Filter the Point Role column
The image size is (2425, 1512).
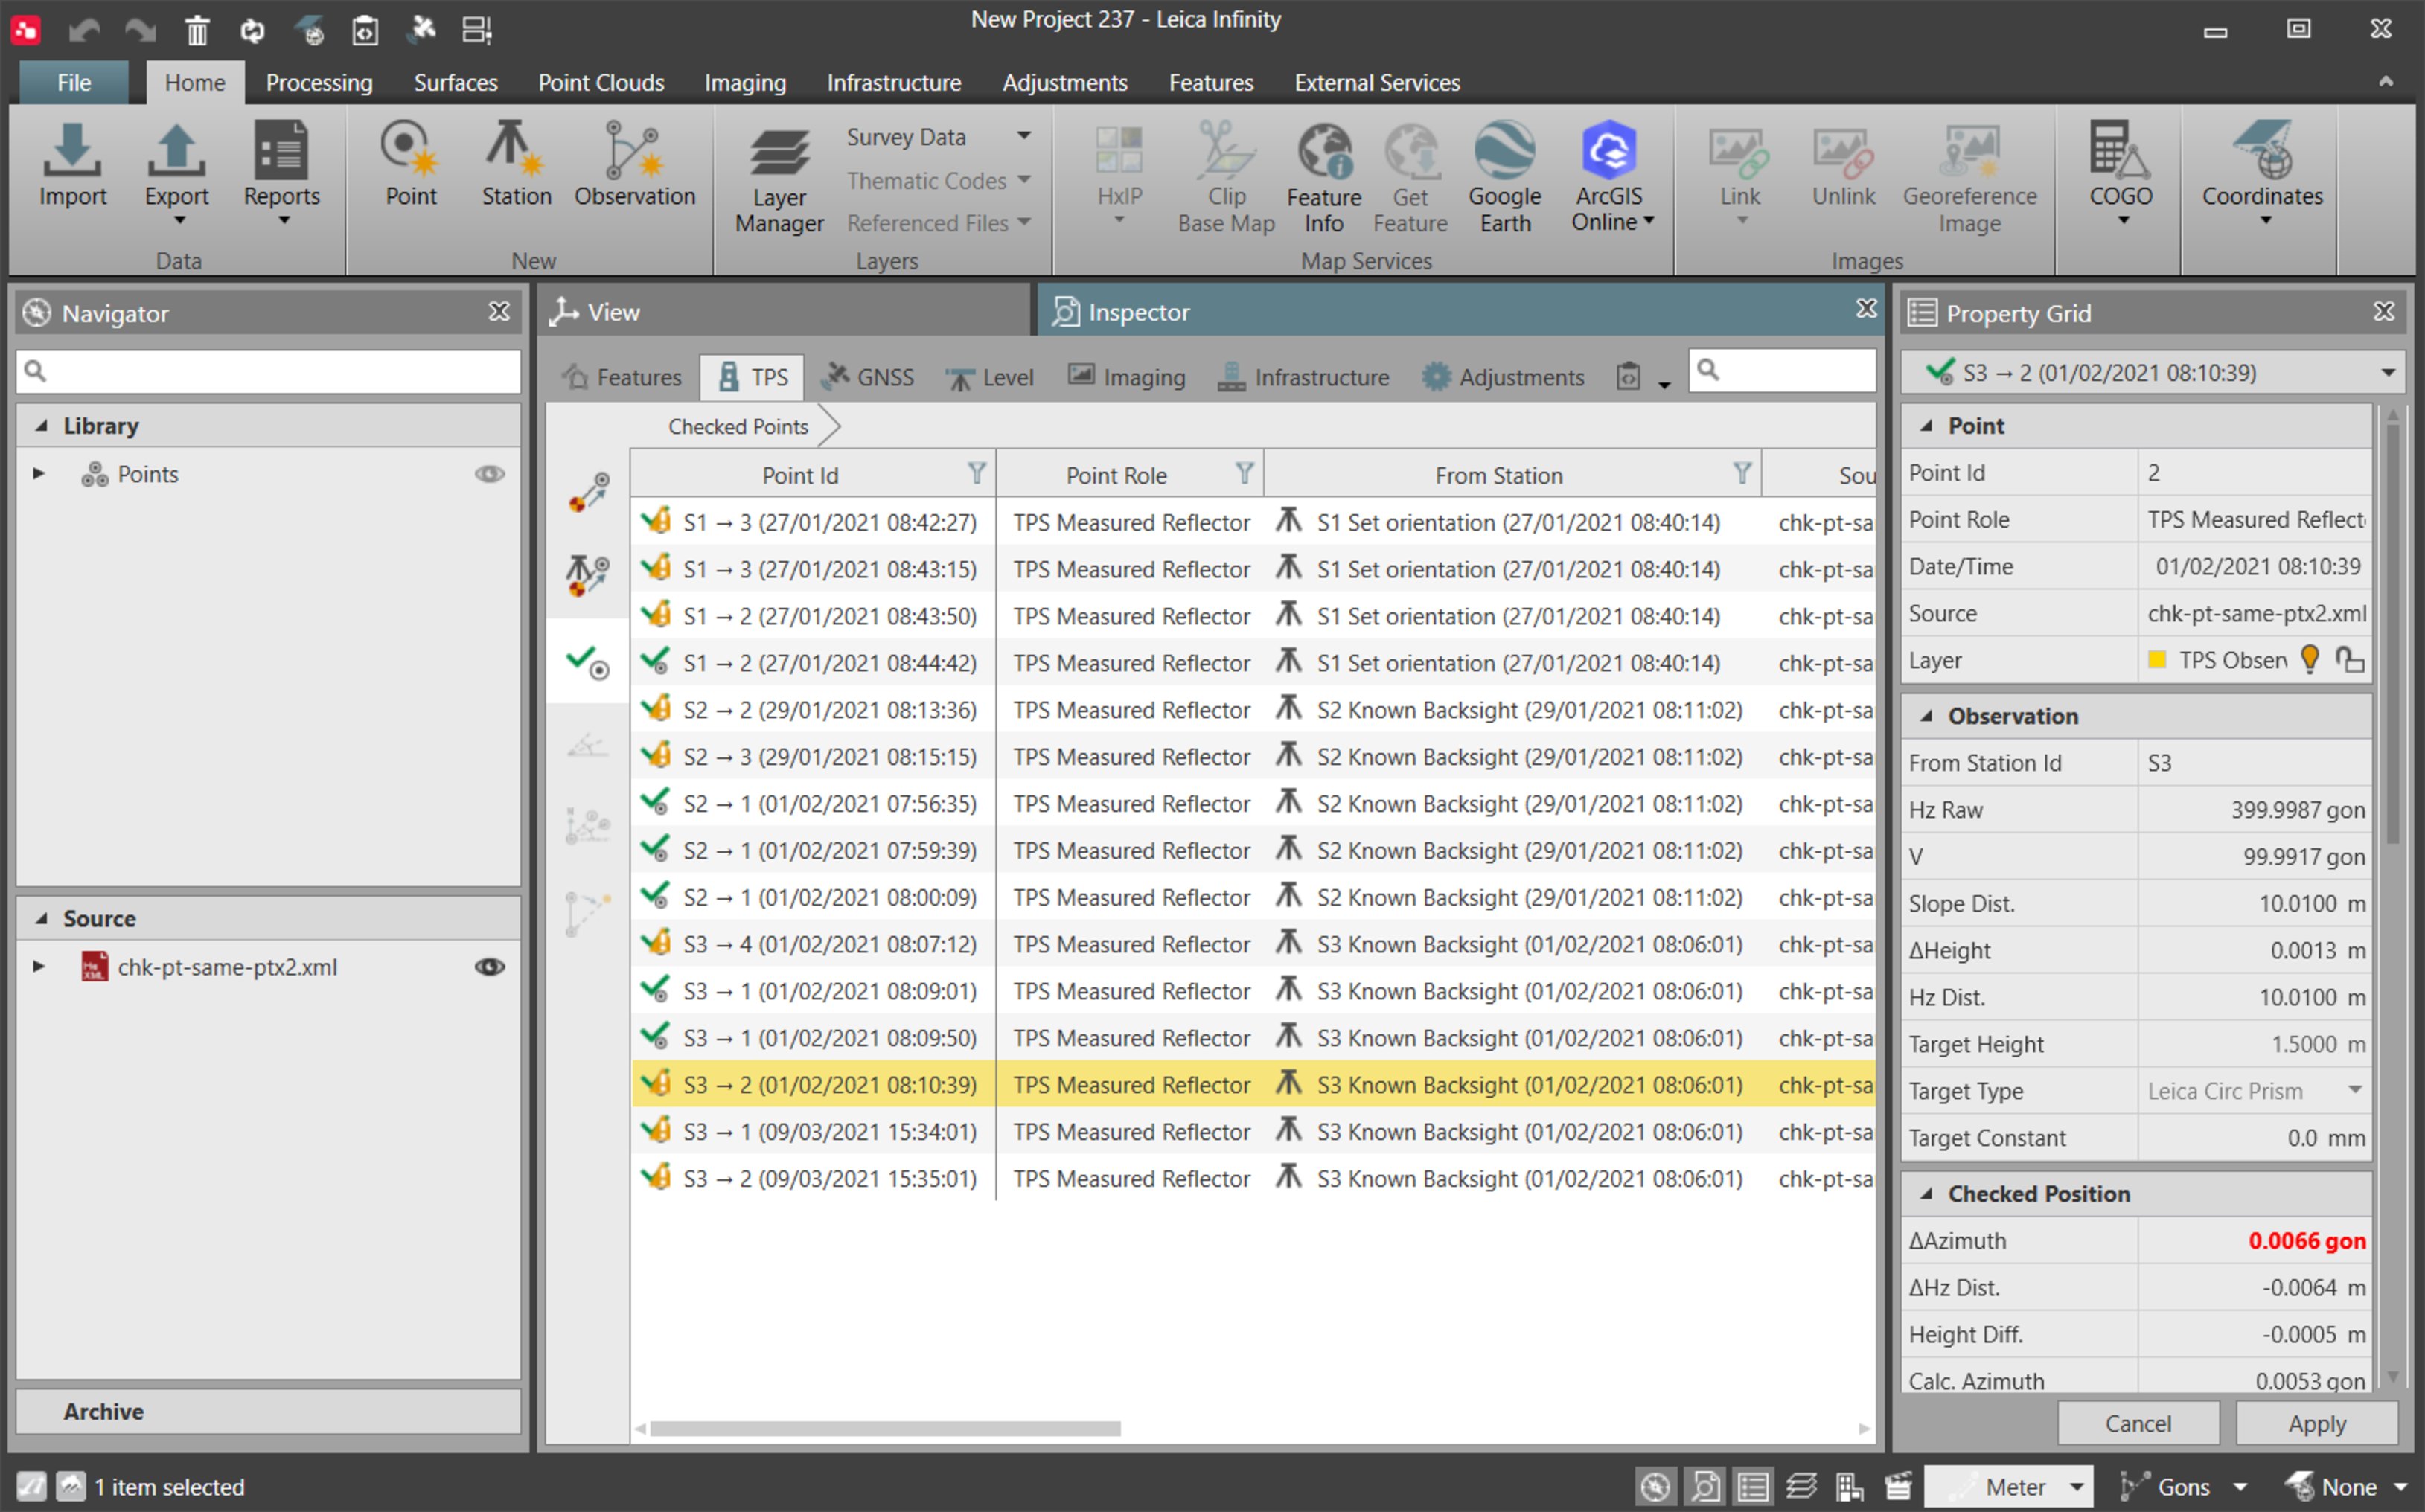pyautogui.click(x=1244, y=474)
